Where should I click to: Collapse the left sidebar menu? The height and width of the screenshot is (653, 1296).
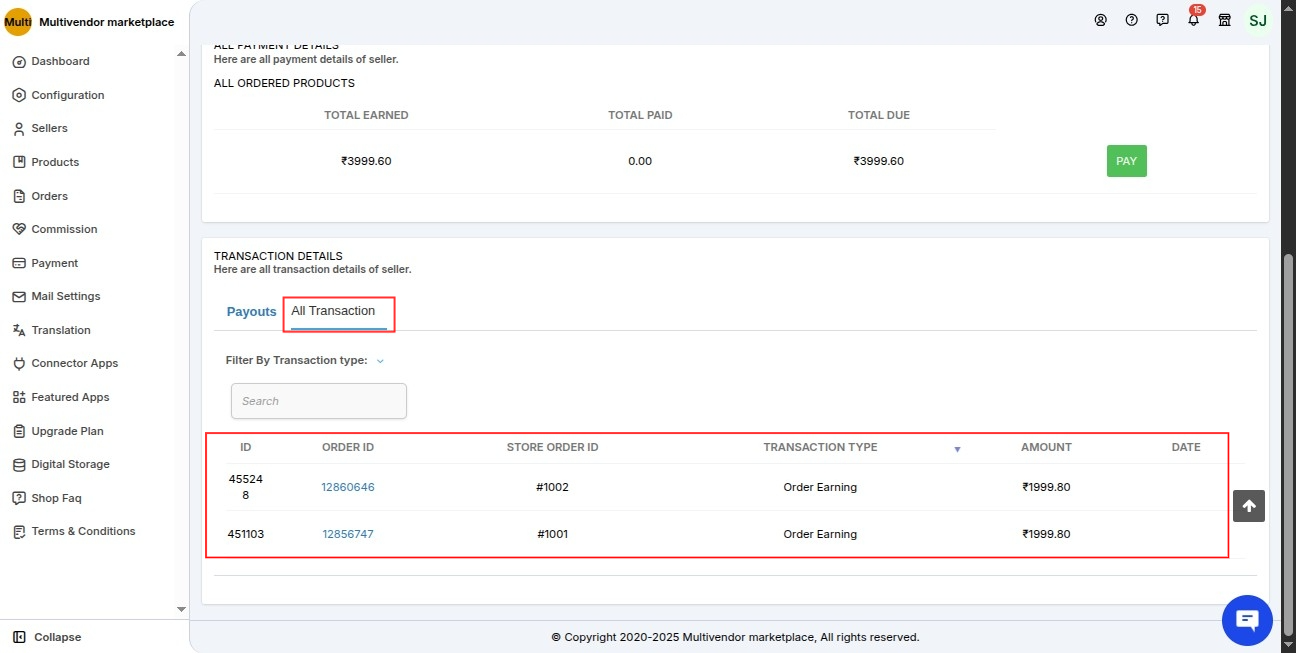(47, 637)
